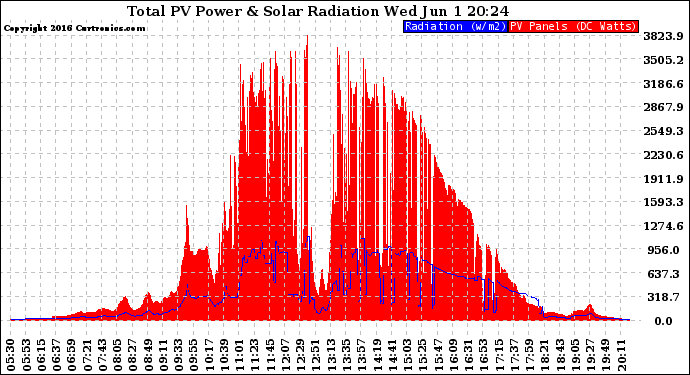690x375 pixels.
Task: Click the 20:11 time label
Action: [x=620, y=355]
